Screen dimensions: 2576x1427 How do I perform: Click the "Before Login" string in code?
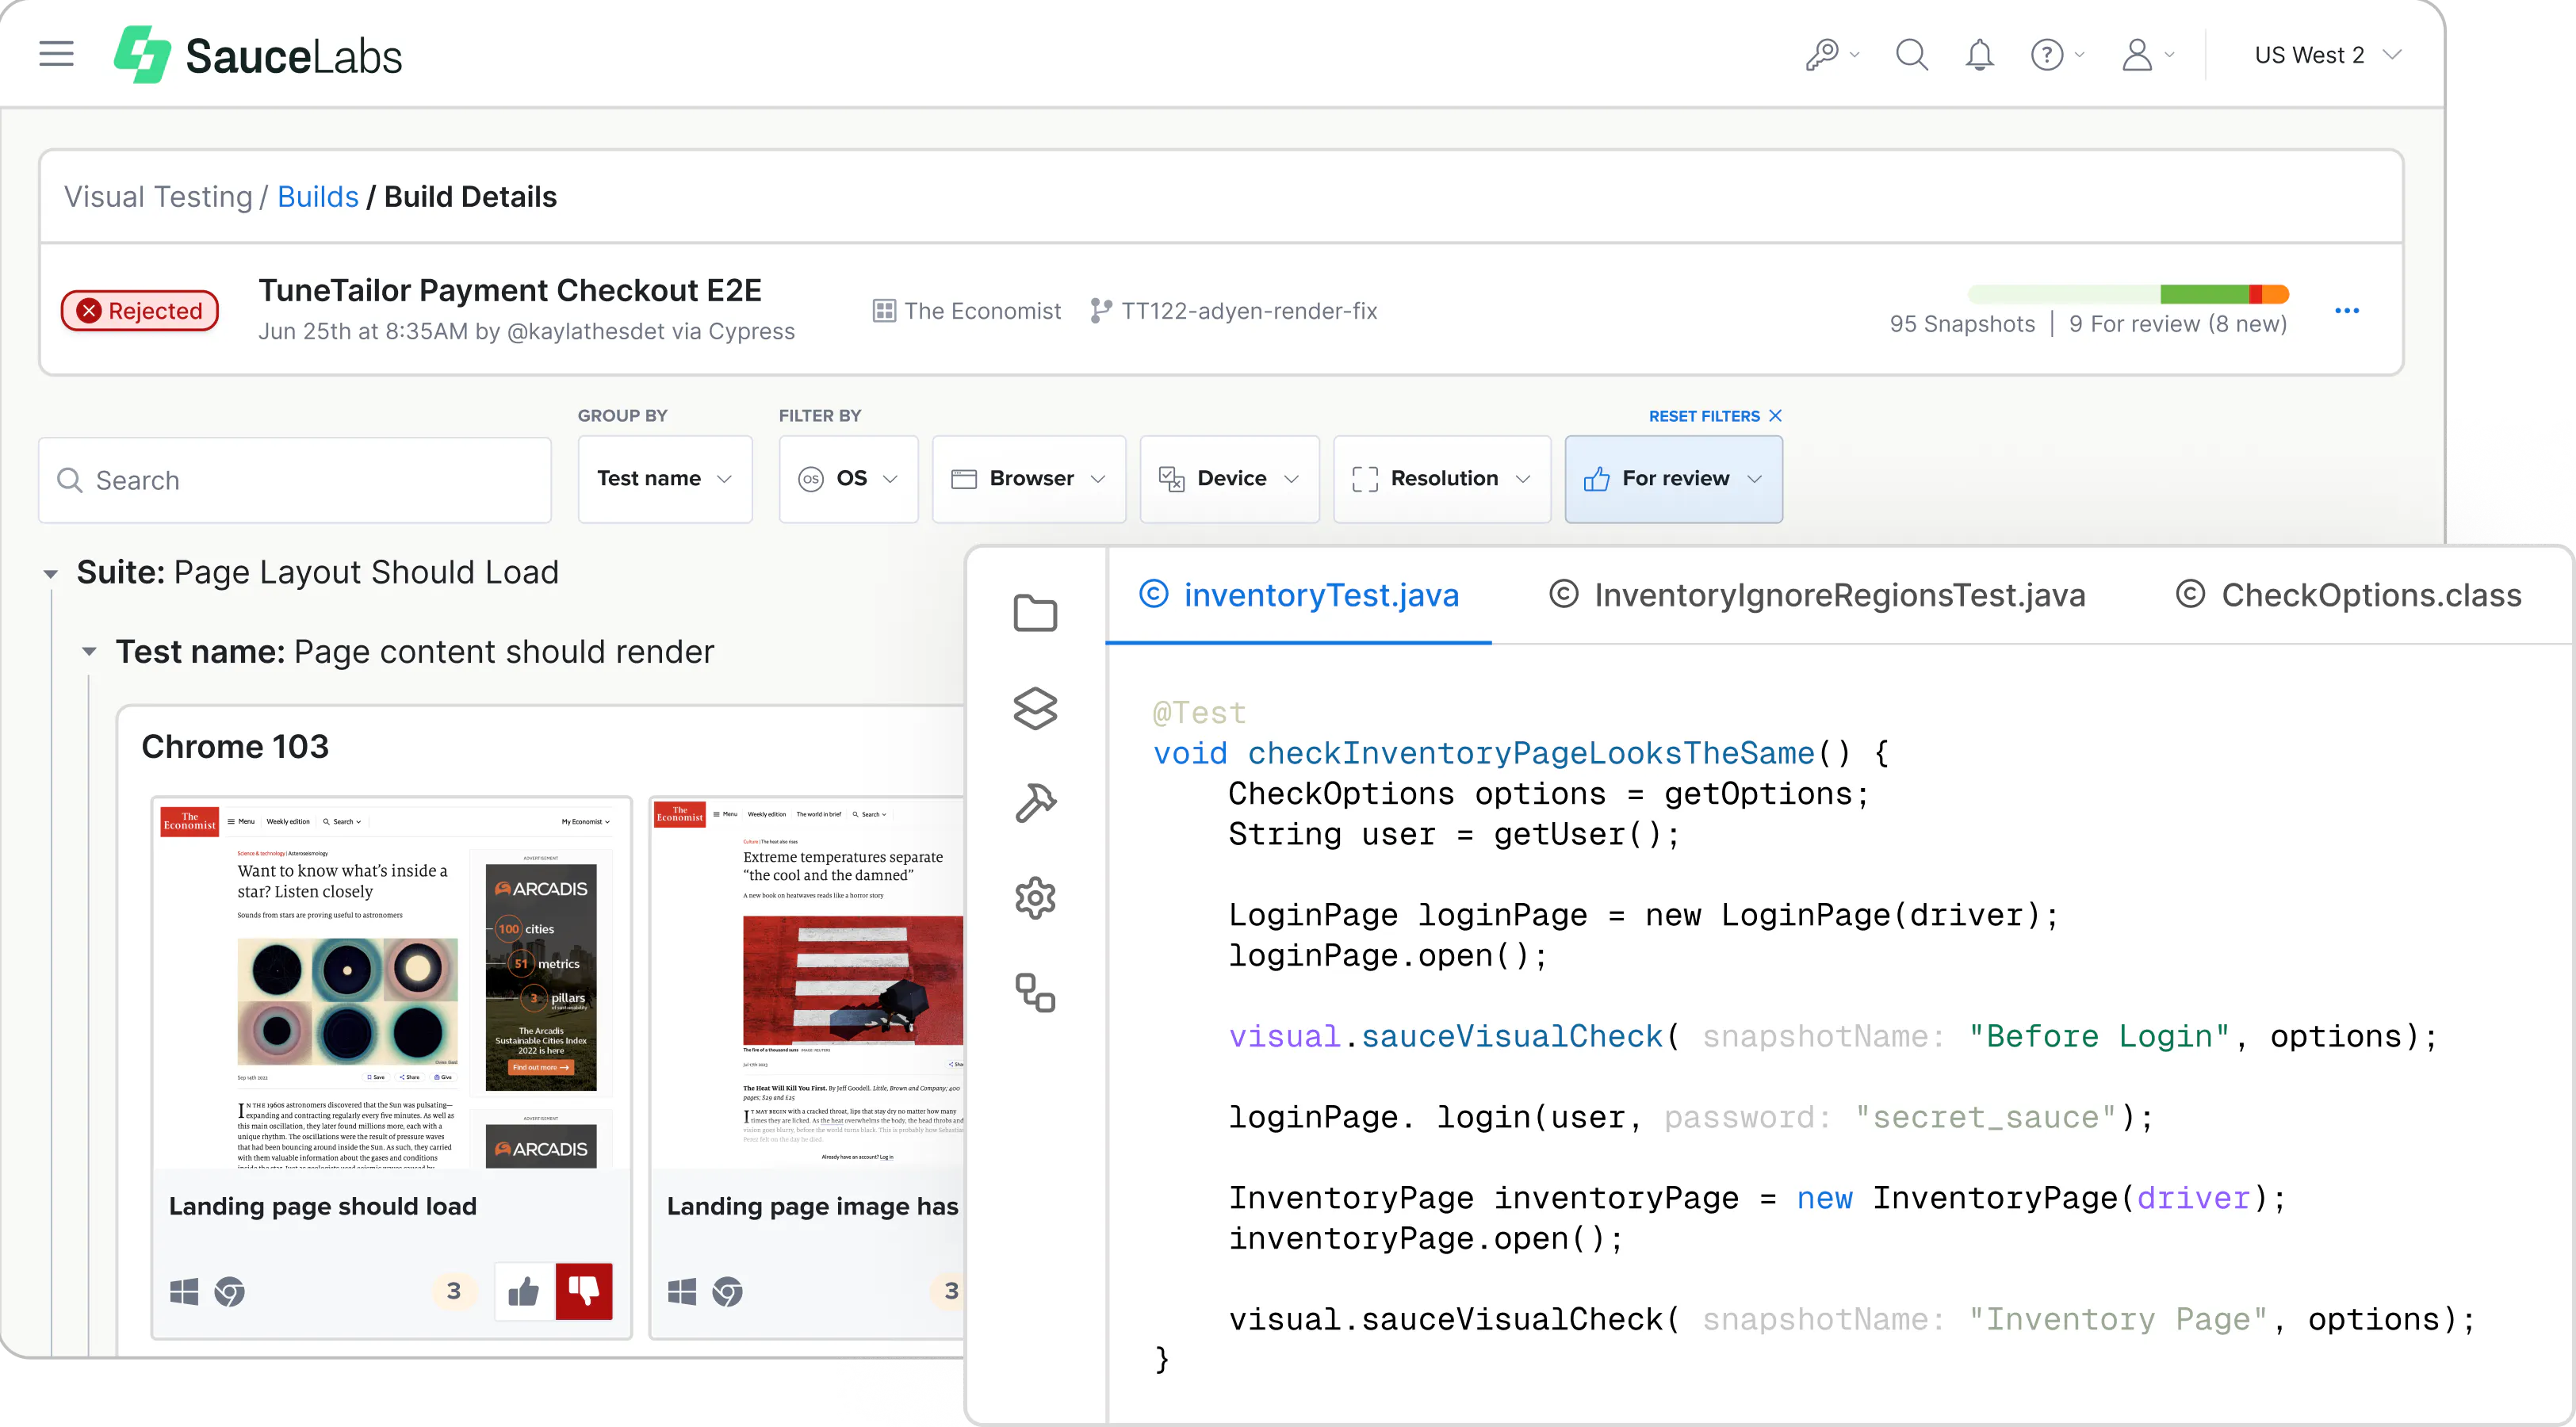2099,1036
